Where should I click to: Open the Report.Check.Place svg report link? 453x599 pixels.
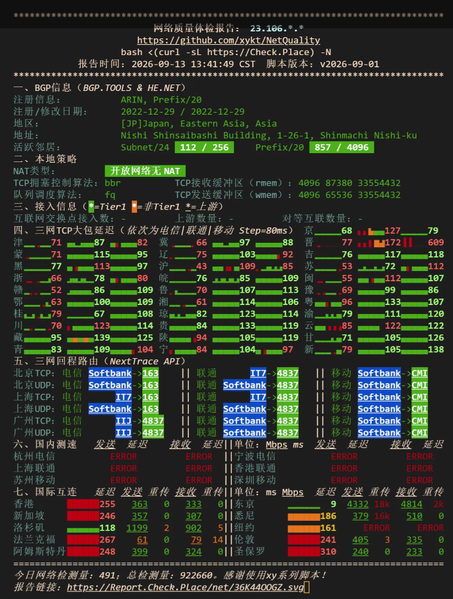pos(185,587)
